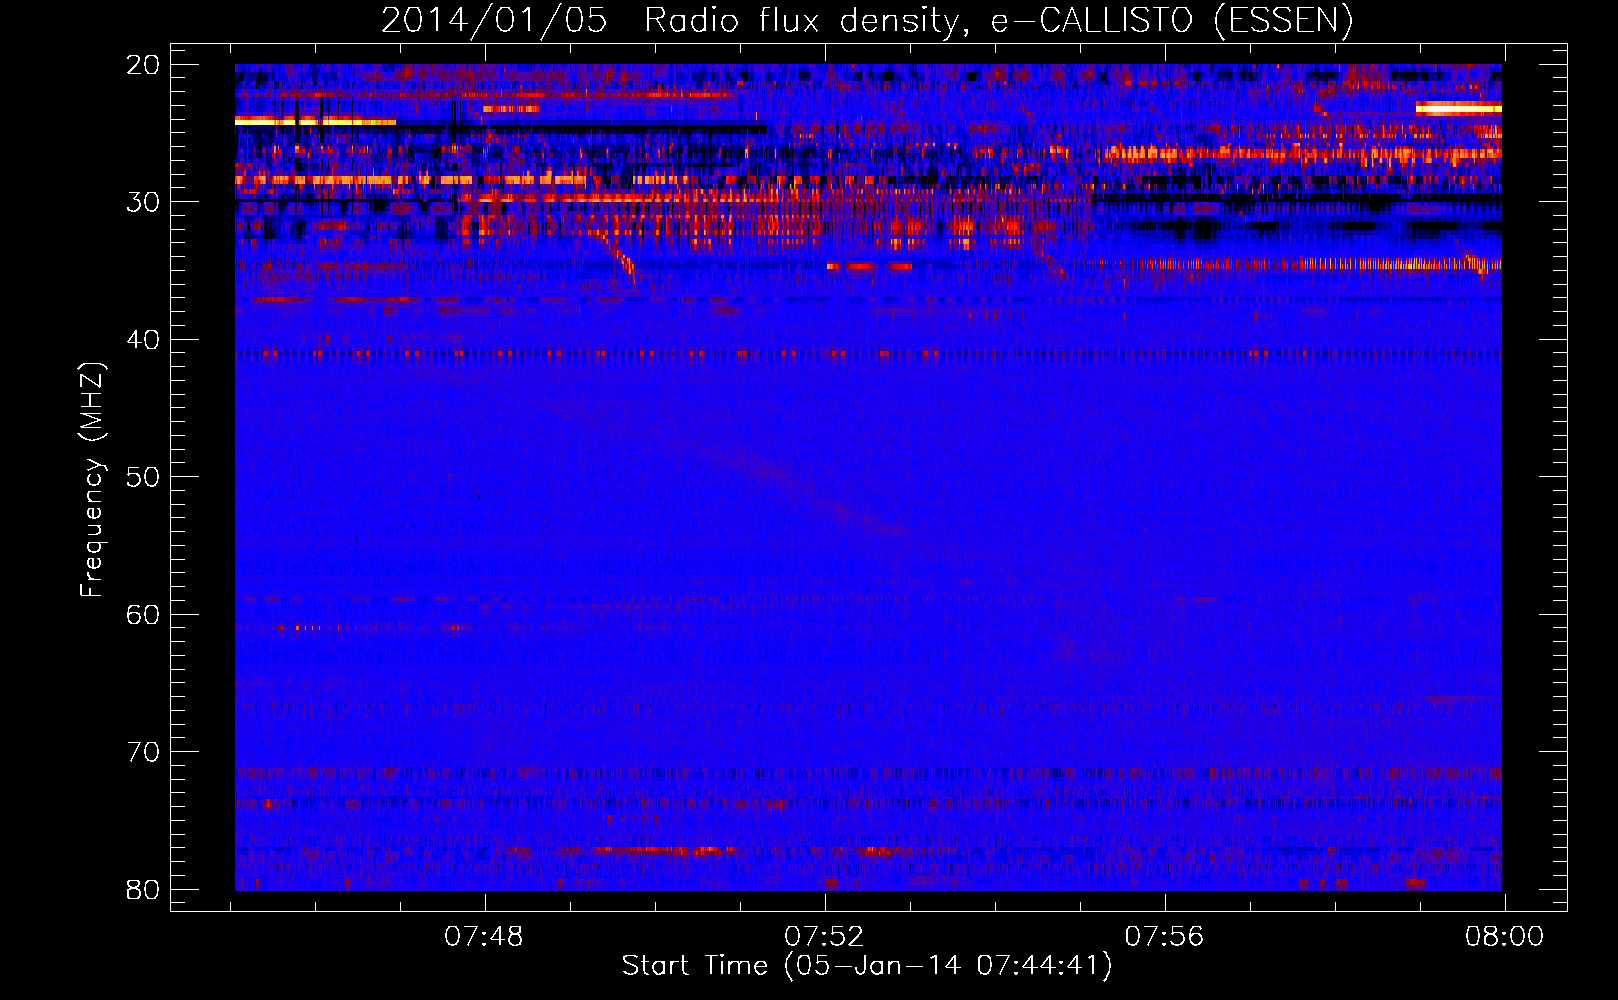1618x1000 pixels.
Task: Click the 07:56 time tick label
Action: tap(1164, 937)
